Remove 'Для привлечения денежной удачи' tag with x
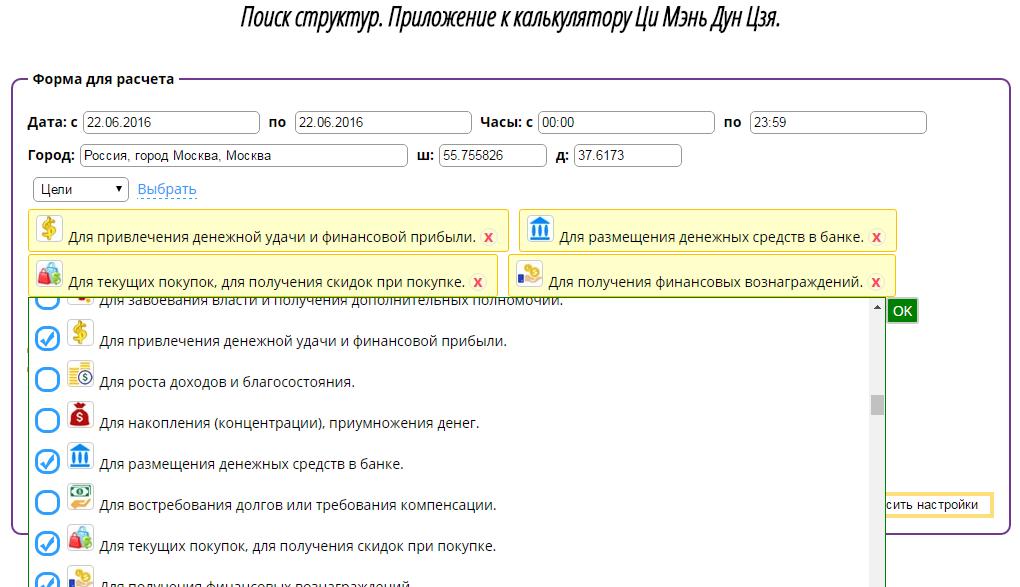Viewport: 1020px width, 587px height. pyautogui.click(x=488, y=238)
